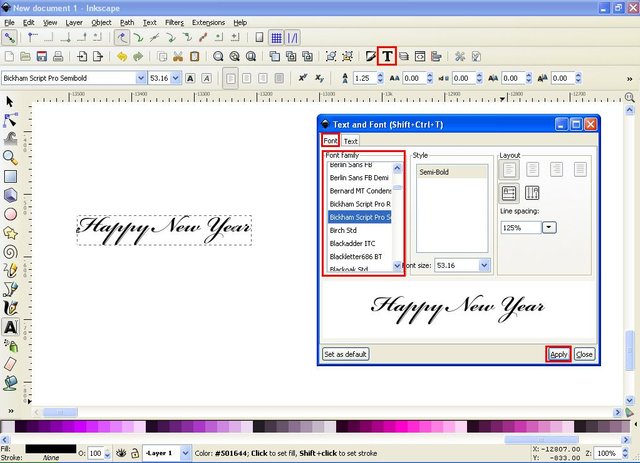Click the Apply button
640x463 pixels.
[x=558, y=354]
